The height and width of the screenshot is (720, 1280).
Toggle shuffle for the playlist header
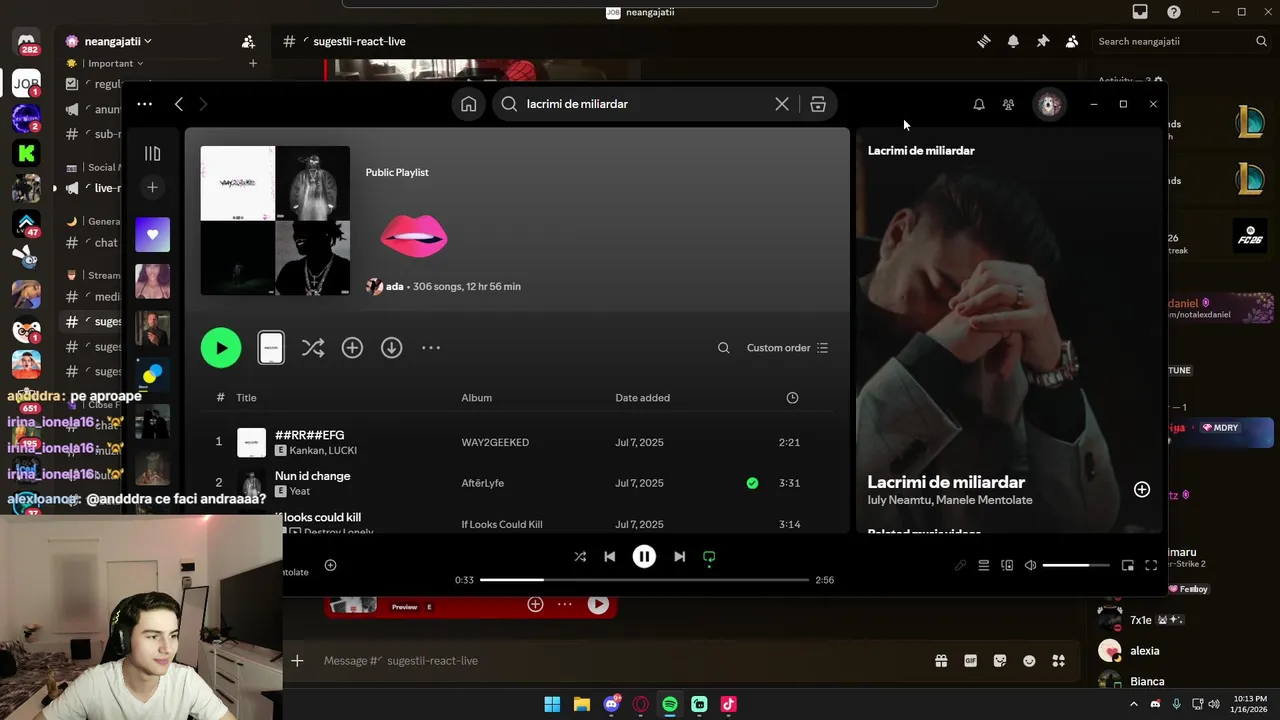[x=313, y=348]
